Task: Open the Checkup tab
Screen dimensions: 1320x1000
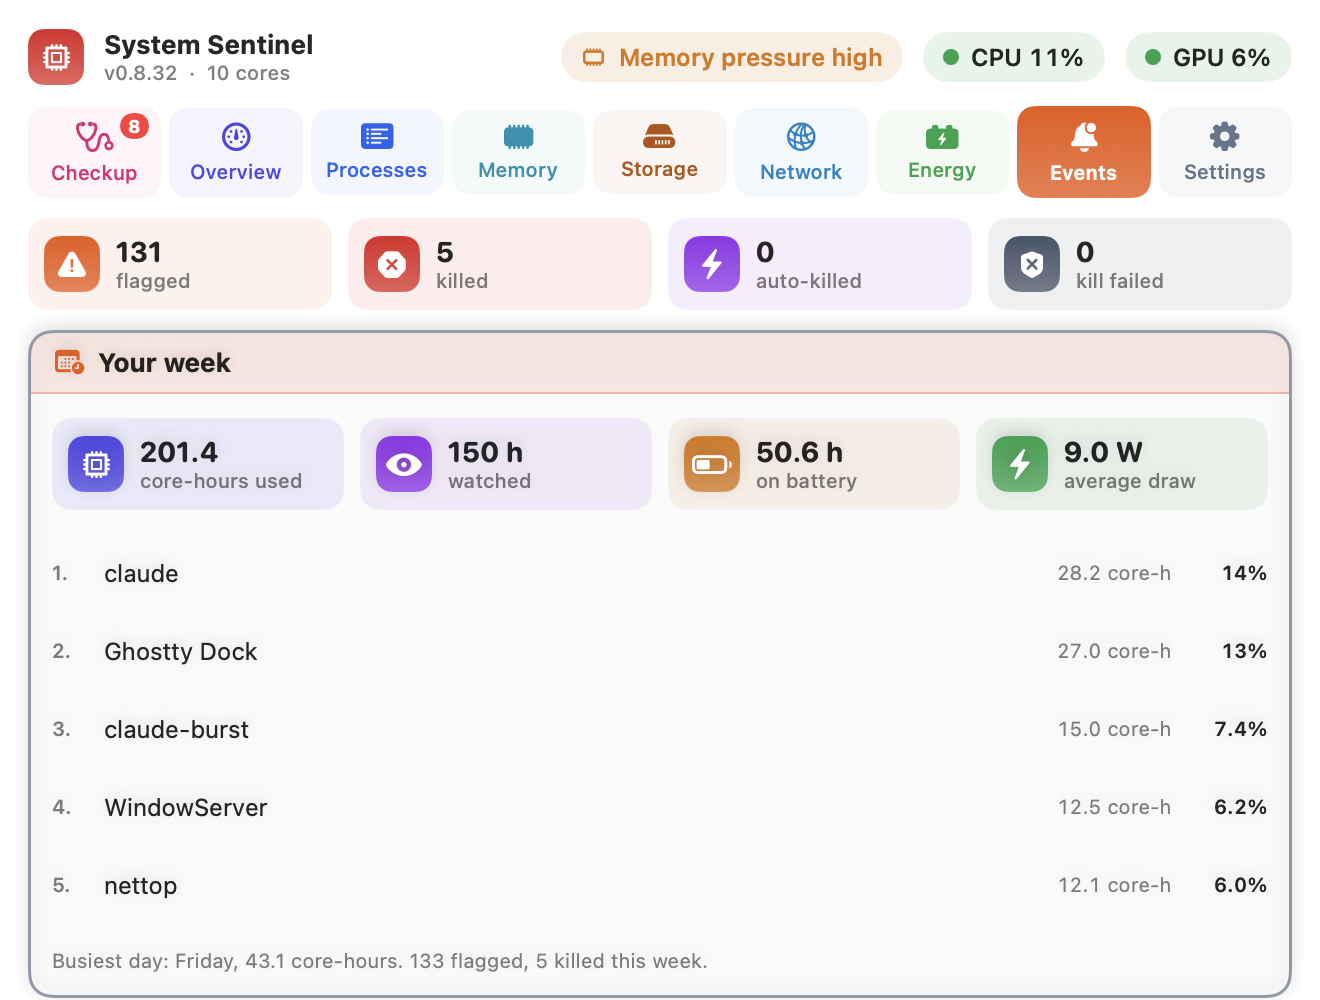Action: tap(94, 152)
